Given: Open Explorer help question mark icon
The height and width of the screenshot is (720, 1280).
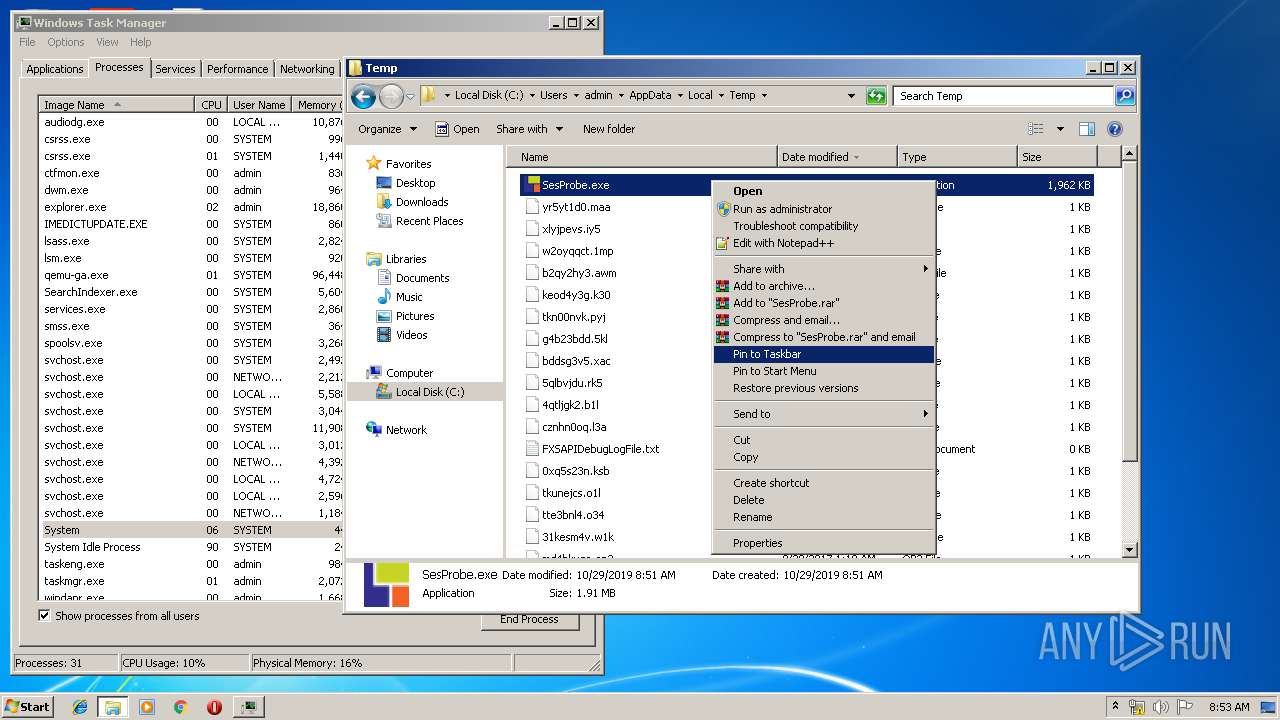Looking at the screenshot, I should (1115, 129).
